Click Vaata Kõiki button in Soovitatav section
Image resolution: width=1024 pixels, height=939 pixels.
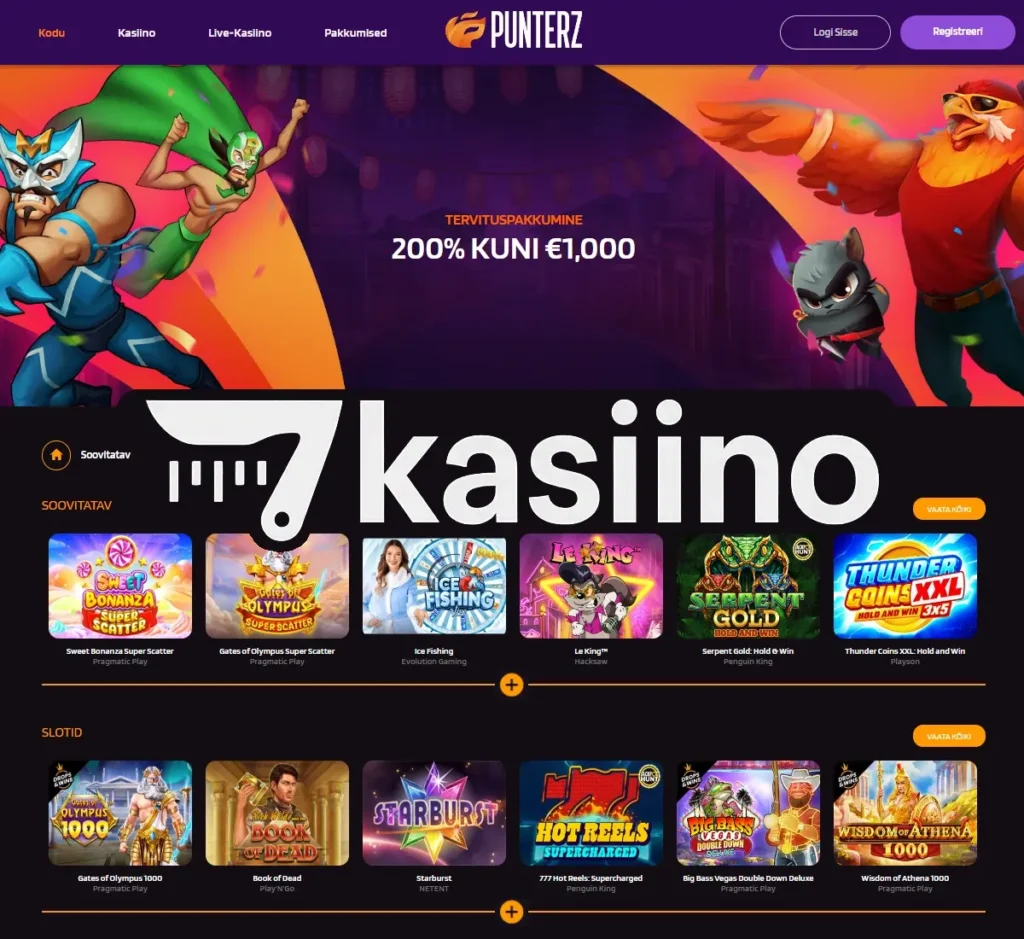coord(949,509)
